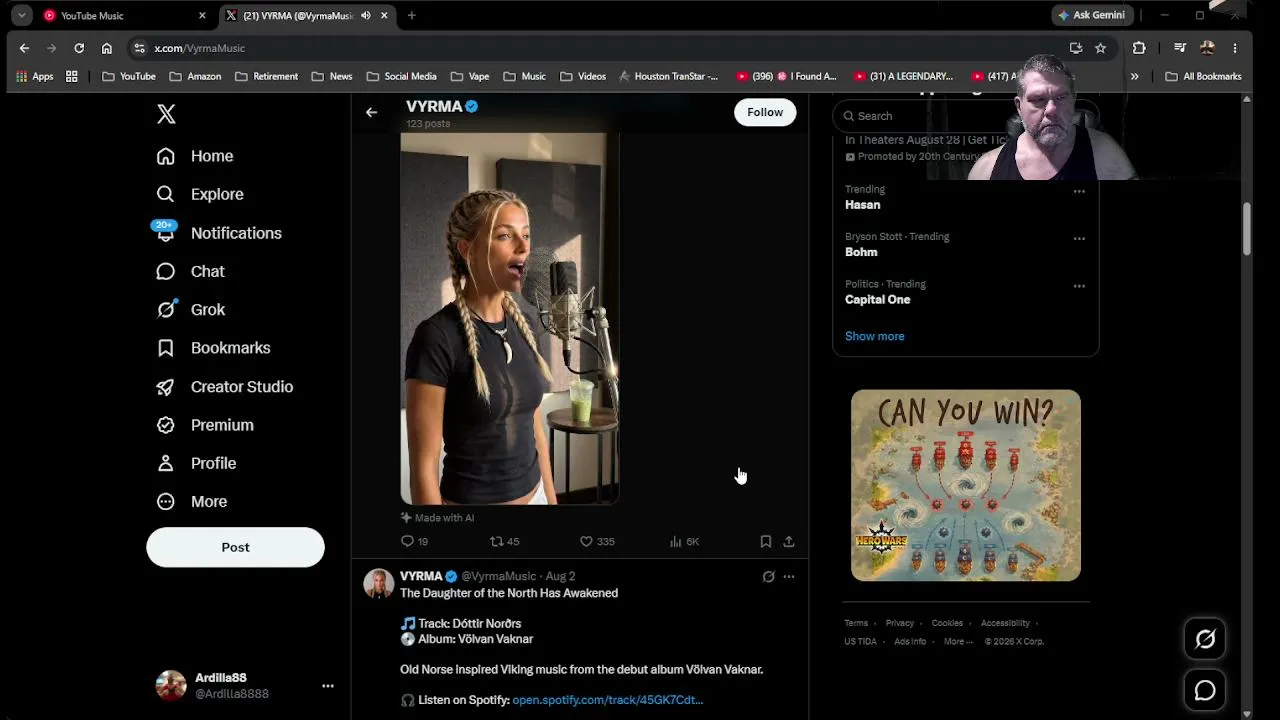The height and width of the screenshot is (720, 1280).
Task: Reply to the post with 19 replies
Action: [x=414, y=541]
